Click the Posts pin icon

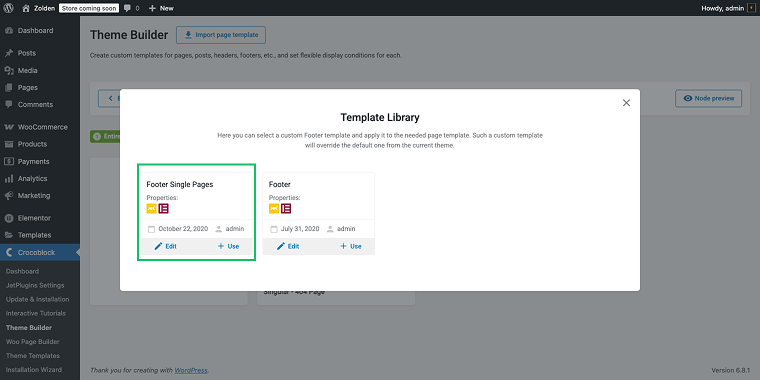(x=8, y=53)
